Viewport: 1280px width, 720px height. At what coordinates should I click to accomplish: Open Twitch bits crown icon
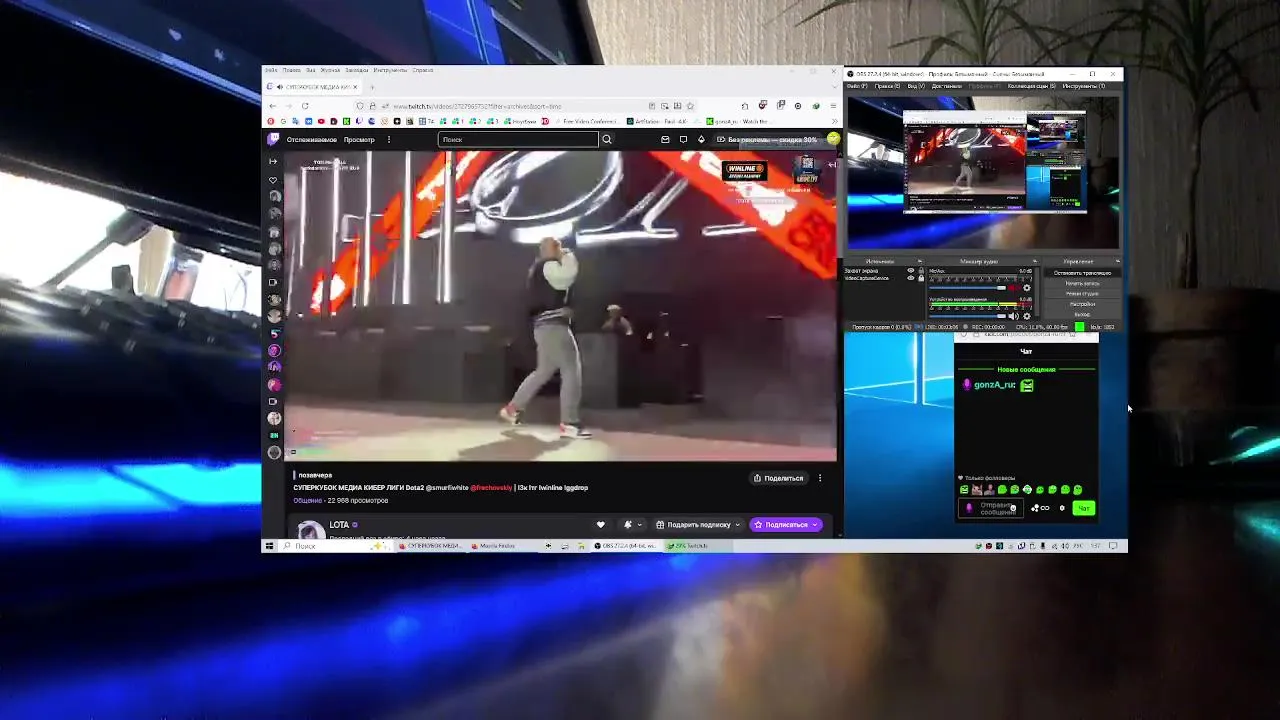pos(701,140)
